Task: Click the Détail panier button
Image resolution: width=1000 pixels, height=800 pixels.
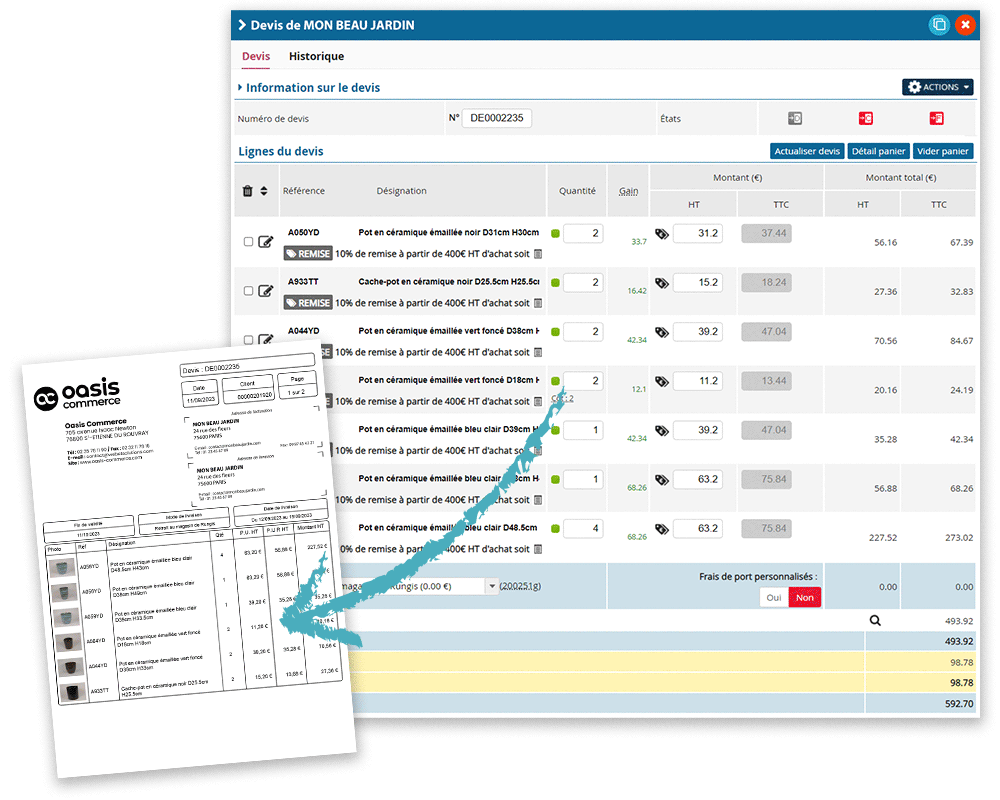Action: pyautogui.click(x=878, y=151)
